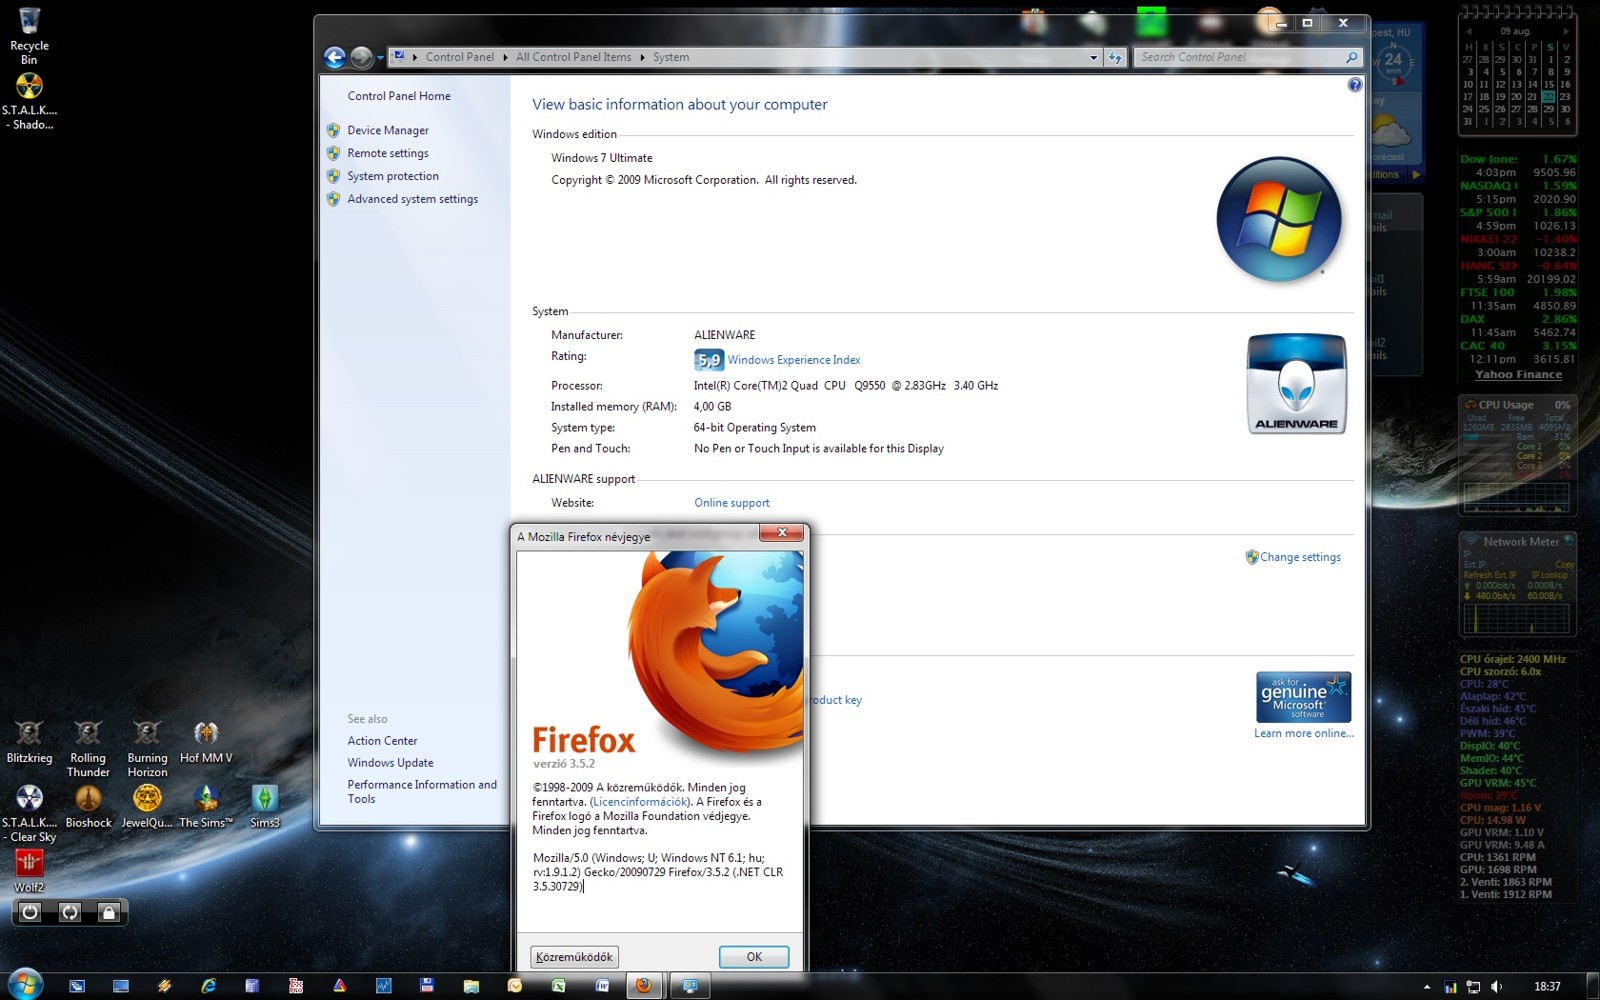The height and width of the screenshot is (1000, 1600).
Task: Launch the Burning Horizon desktop shortcut
Action: (147, 750)
